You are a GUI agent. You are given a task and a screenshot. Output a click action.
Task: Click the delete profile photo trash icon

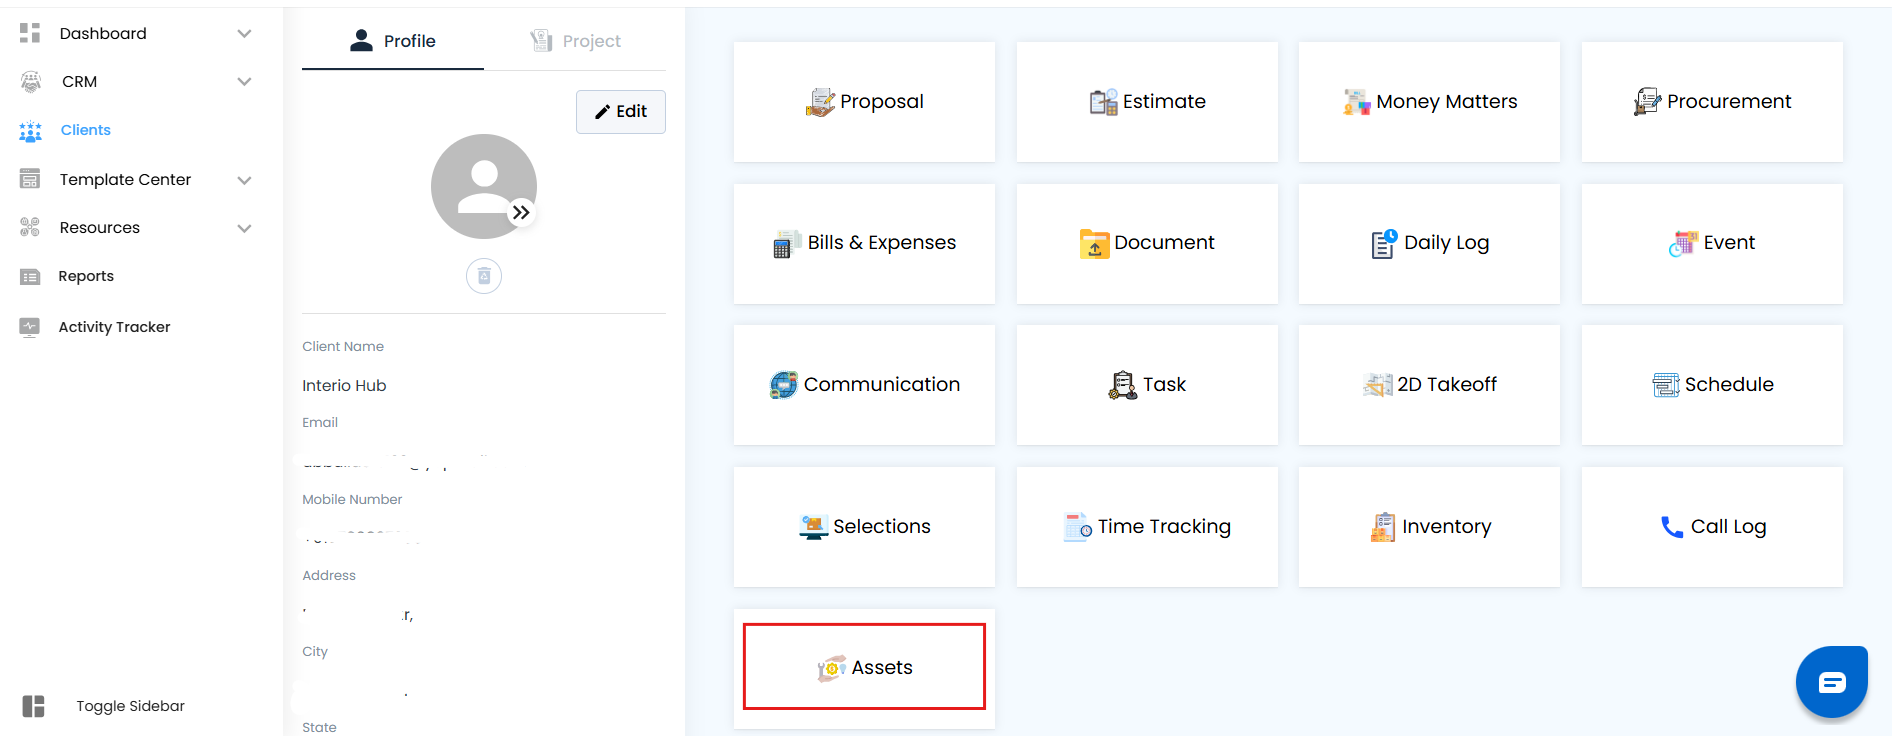click(x=484, y=276)
